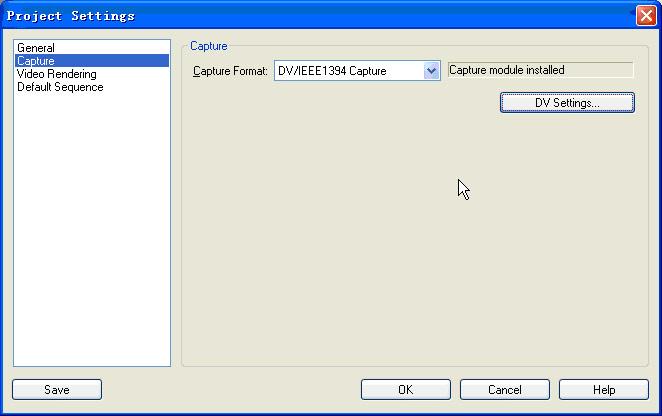Expand the Capture Format dropdown arrow

(431, 71)
